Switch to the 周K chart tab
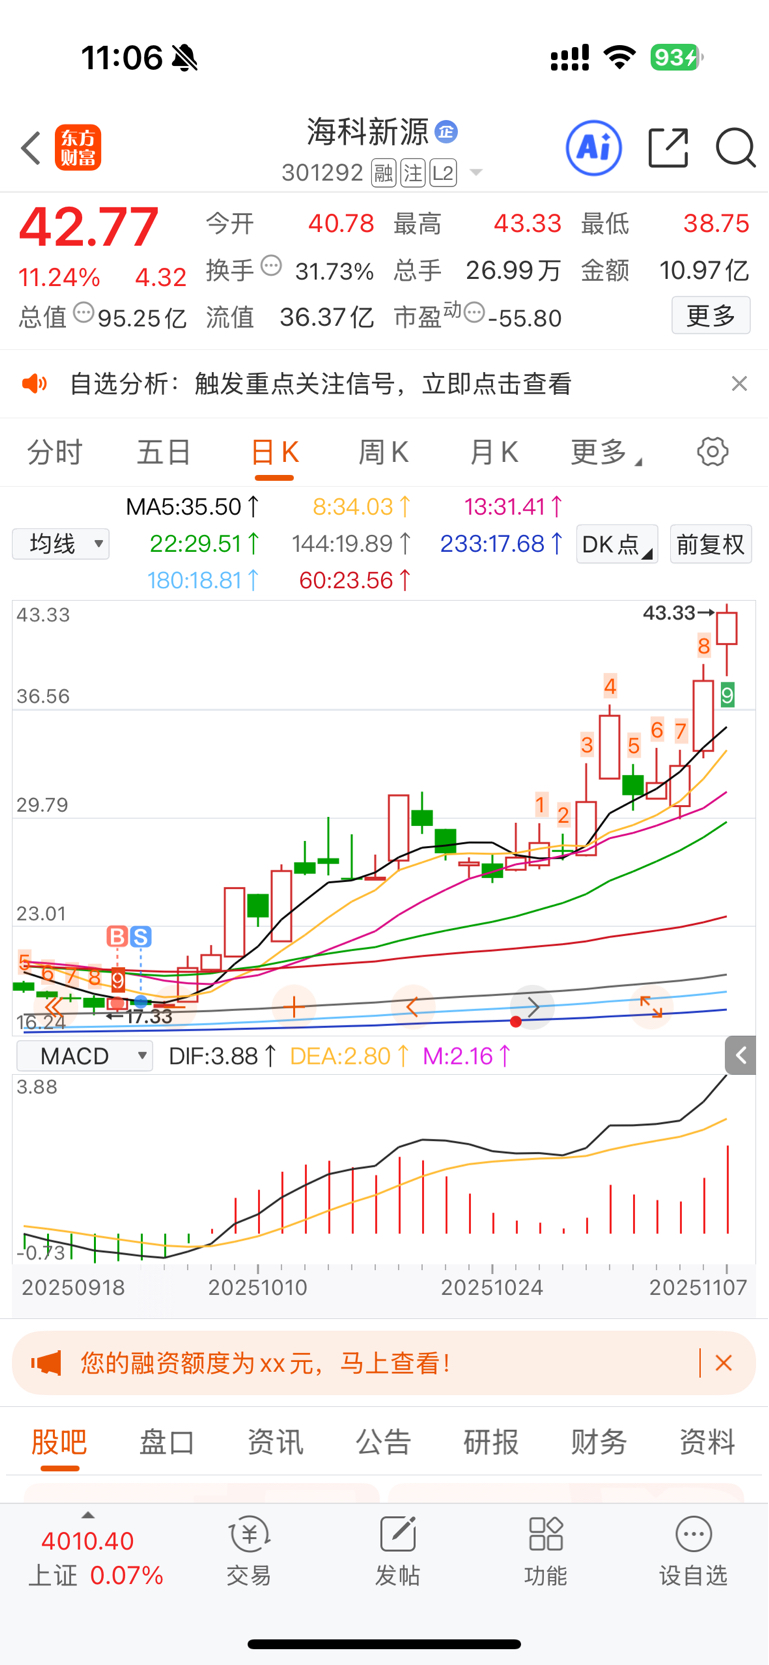Viewport: 769px width, 1665px height. click(384, 453)
